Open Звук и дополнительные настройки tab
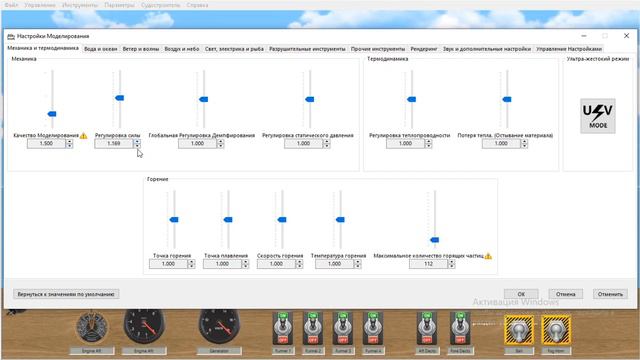The width and height of the screenshot is (640, 360). click(x=487, y=49)
